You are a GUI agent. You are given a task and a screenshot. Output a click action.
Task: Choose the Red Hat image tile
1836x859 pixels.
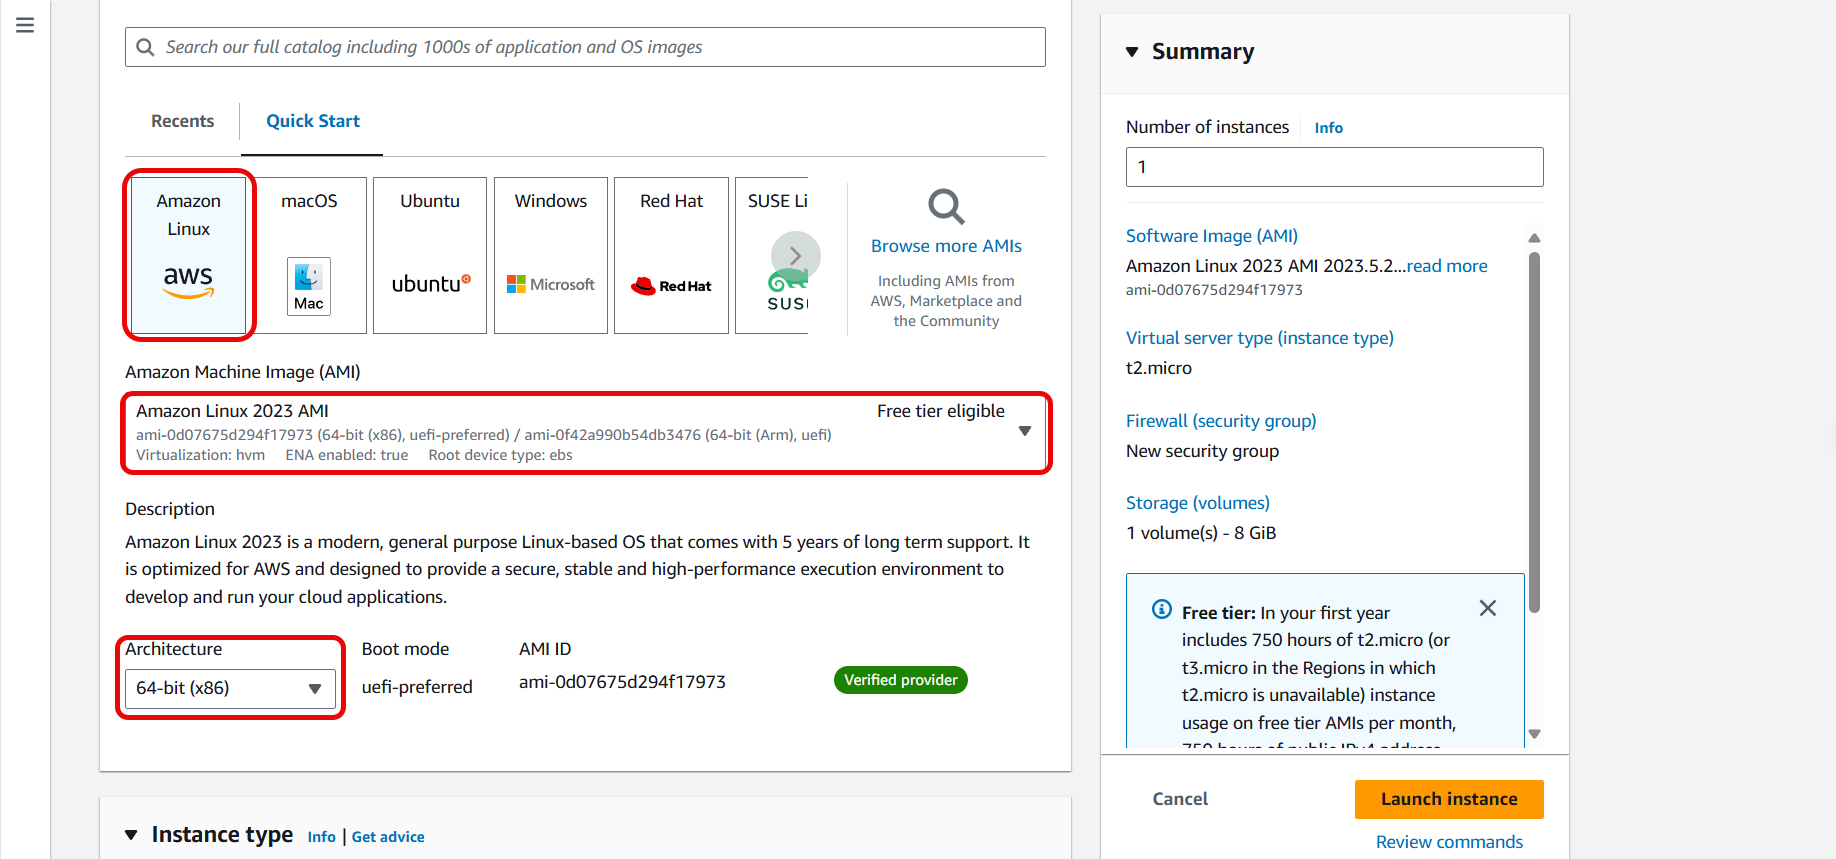671,255
